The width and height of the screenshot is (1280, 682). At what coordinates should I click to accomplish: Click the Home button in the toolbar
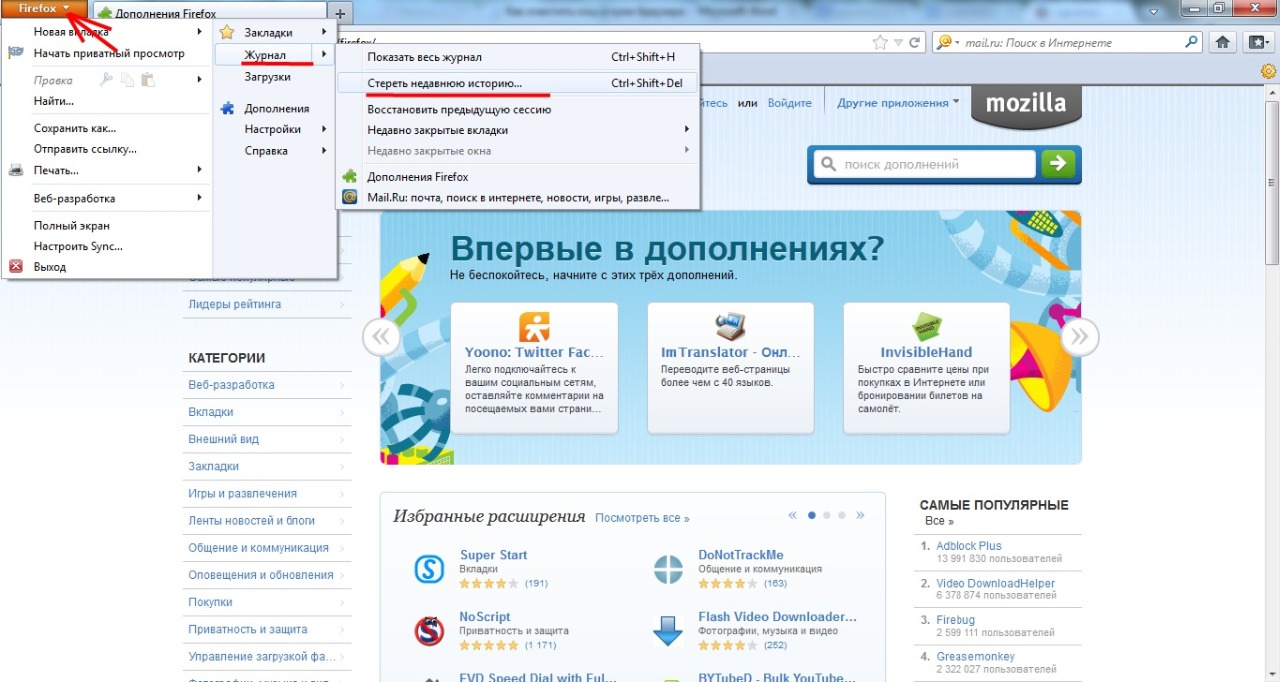pos(1222,43)
